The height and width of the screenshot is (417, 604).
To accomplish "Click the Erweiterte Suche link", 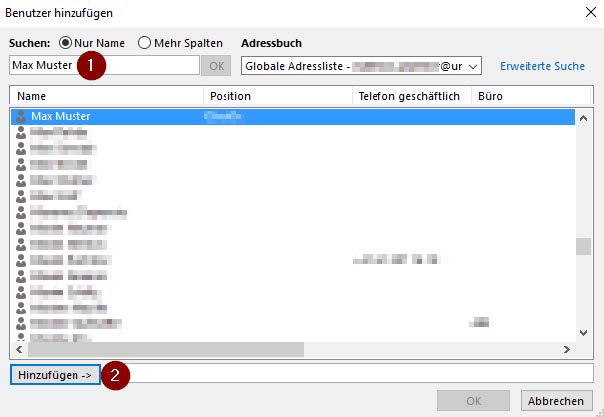I will coord(541,66).
